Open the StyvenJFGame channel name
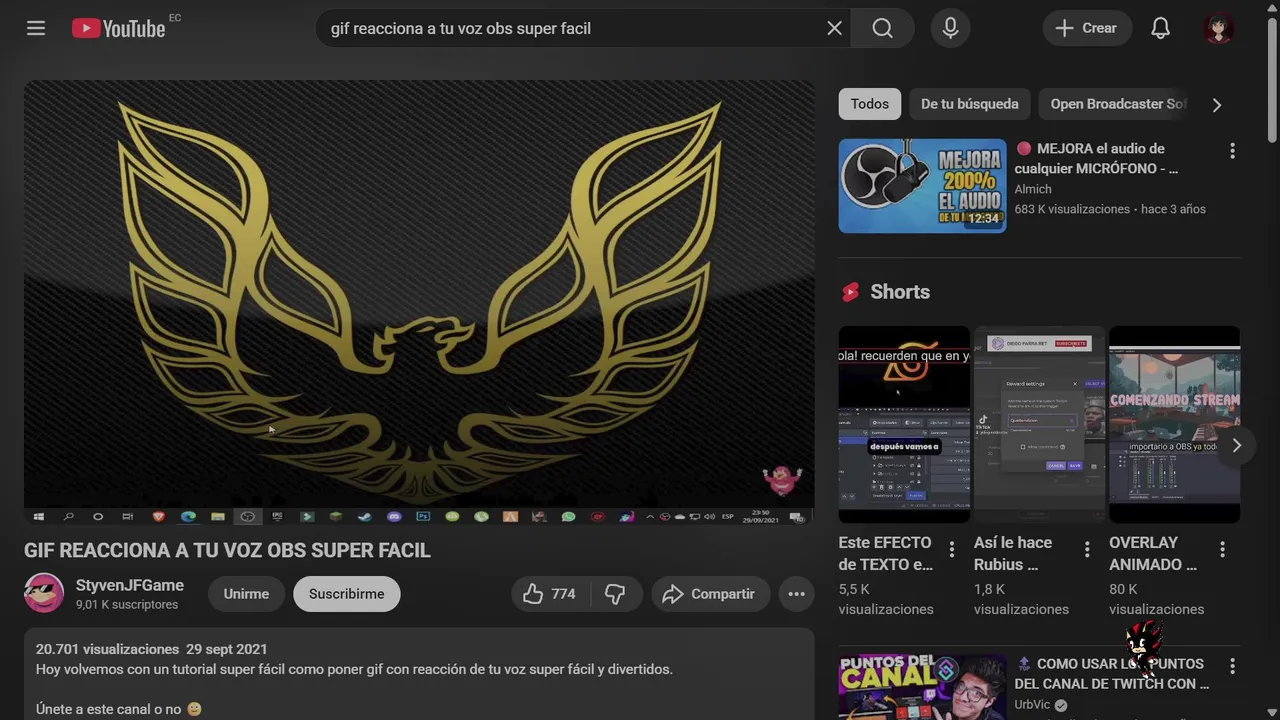 [130, 585]
